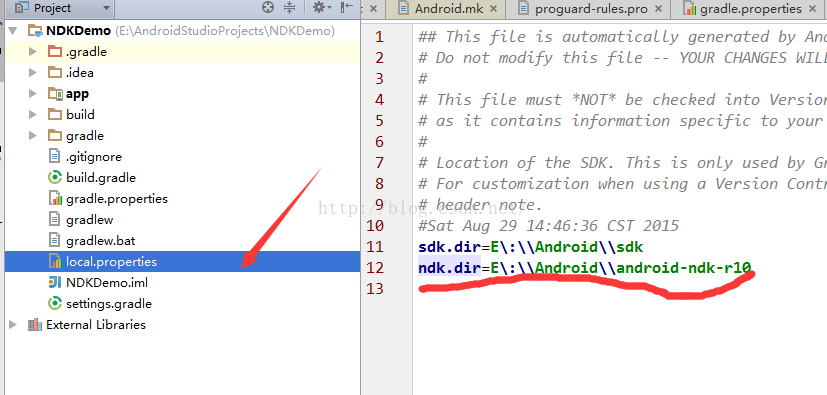
Task: Select the .gradle folder icon
Action: coord(55,52)
